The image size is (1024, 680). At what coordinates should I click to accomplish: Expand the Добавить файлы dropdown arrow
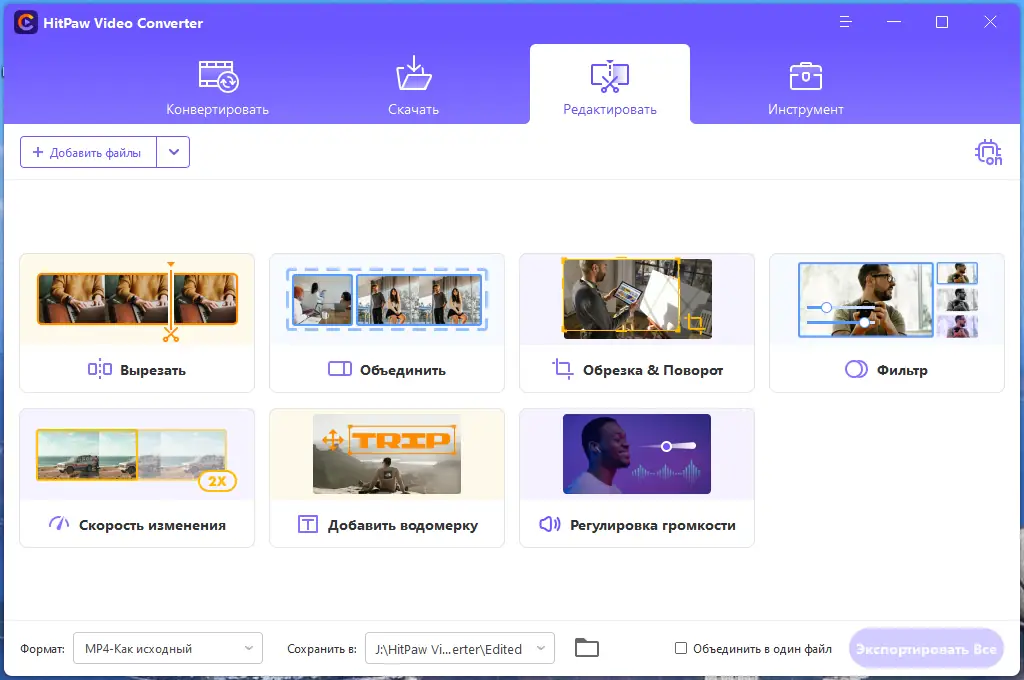[173, 152]
